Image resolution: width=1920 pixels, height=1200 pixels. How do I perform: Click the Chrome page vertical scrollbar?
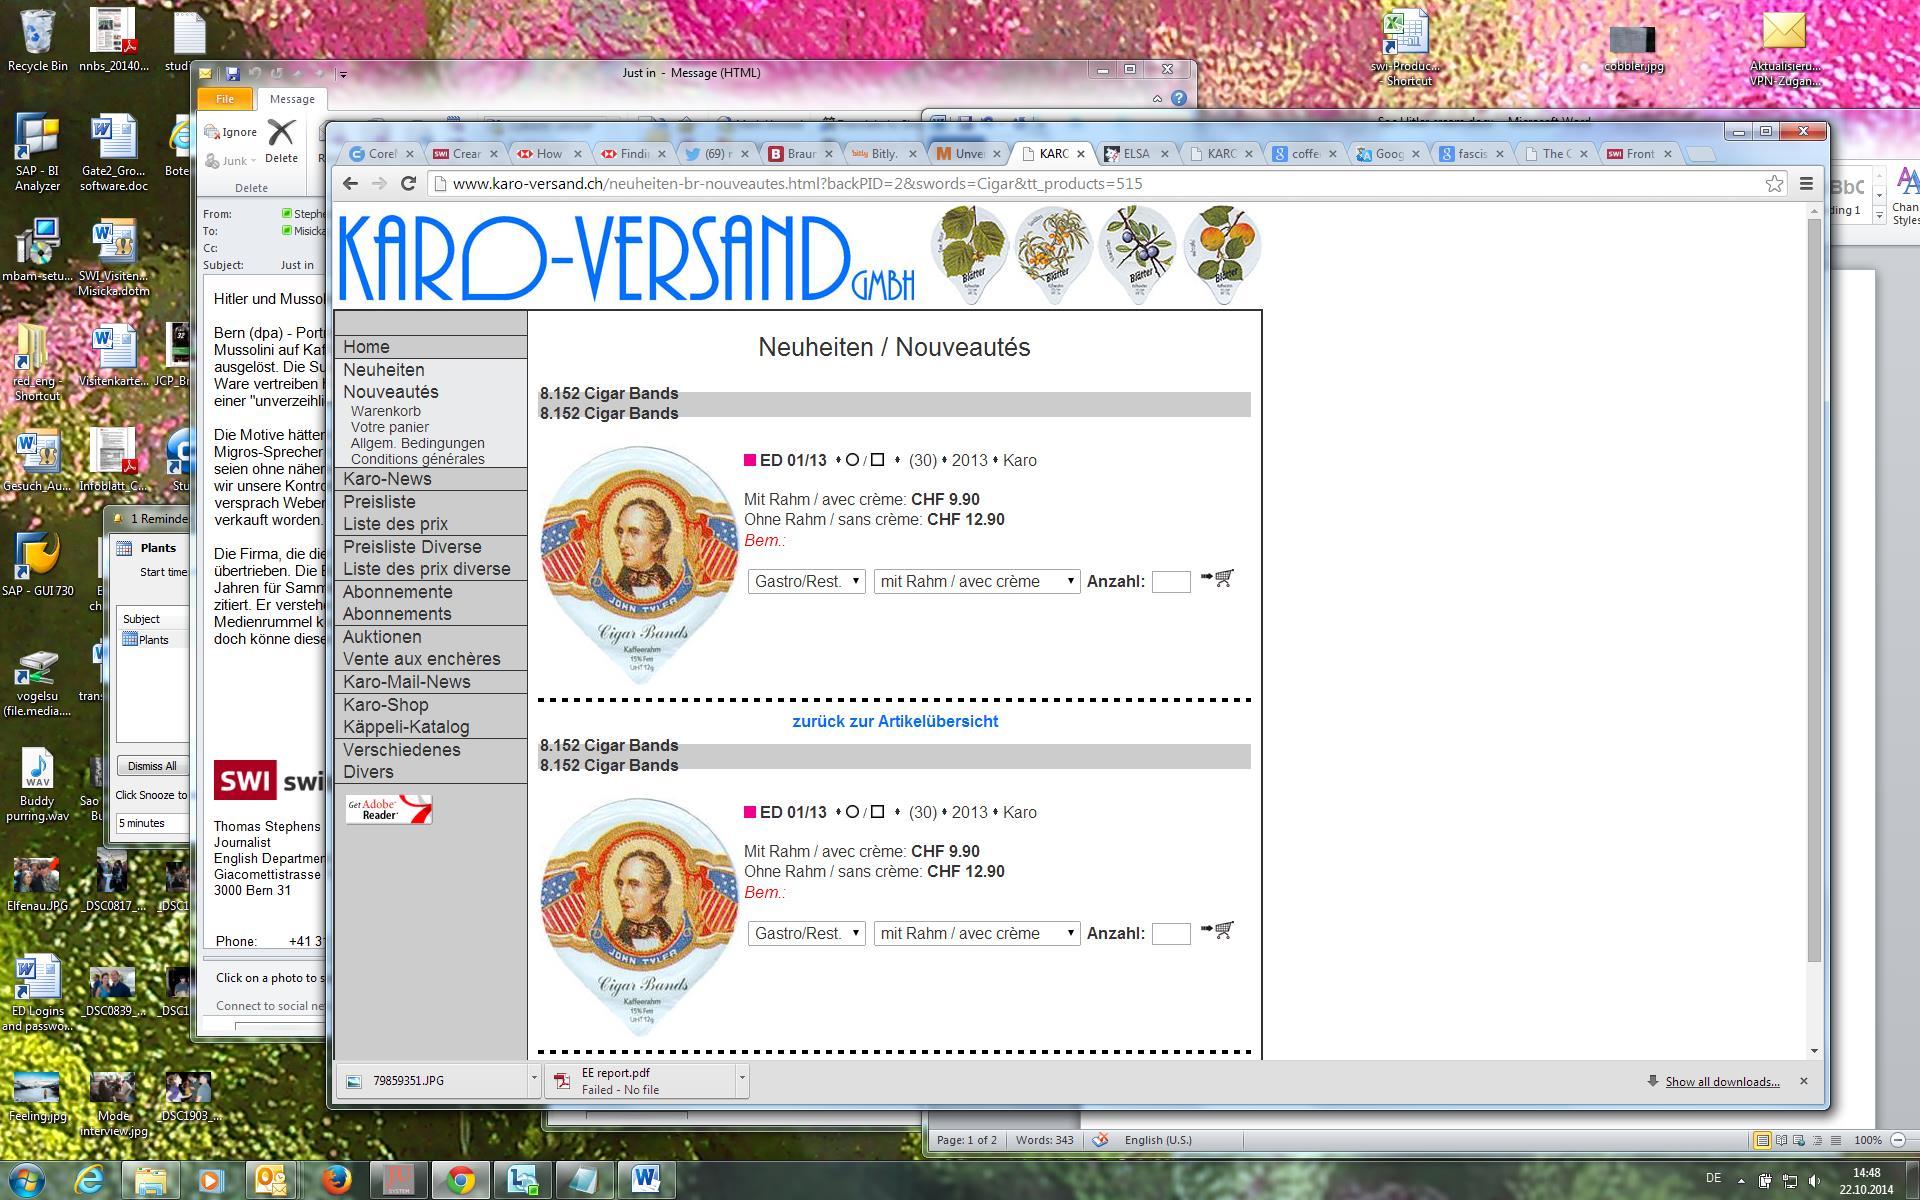(1814, 590)
